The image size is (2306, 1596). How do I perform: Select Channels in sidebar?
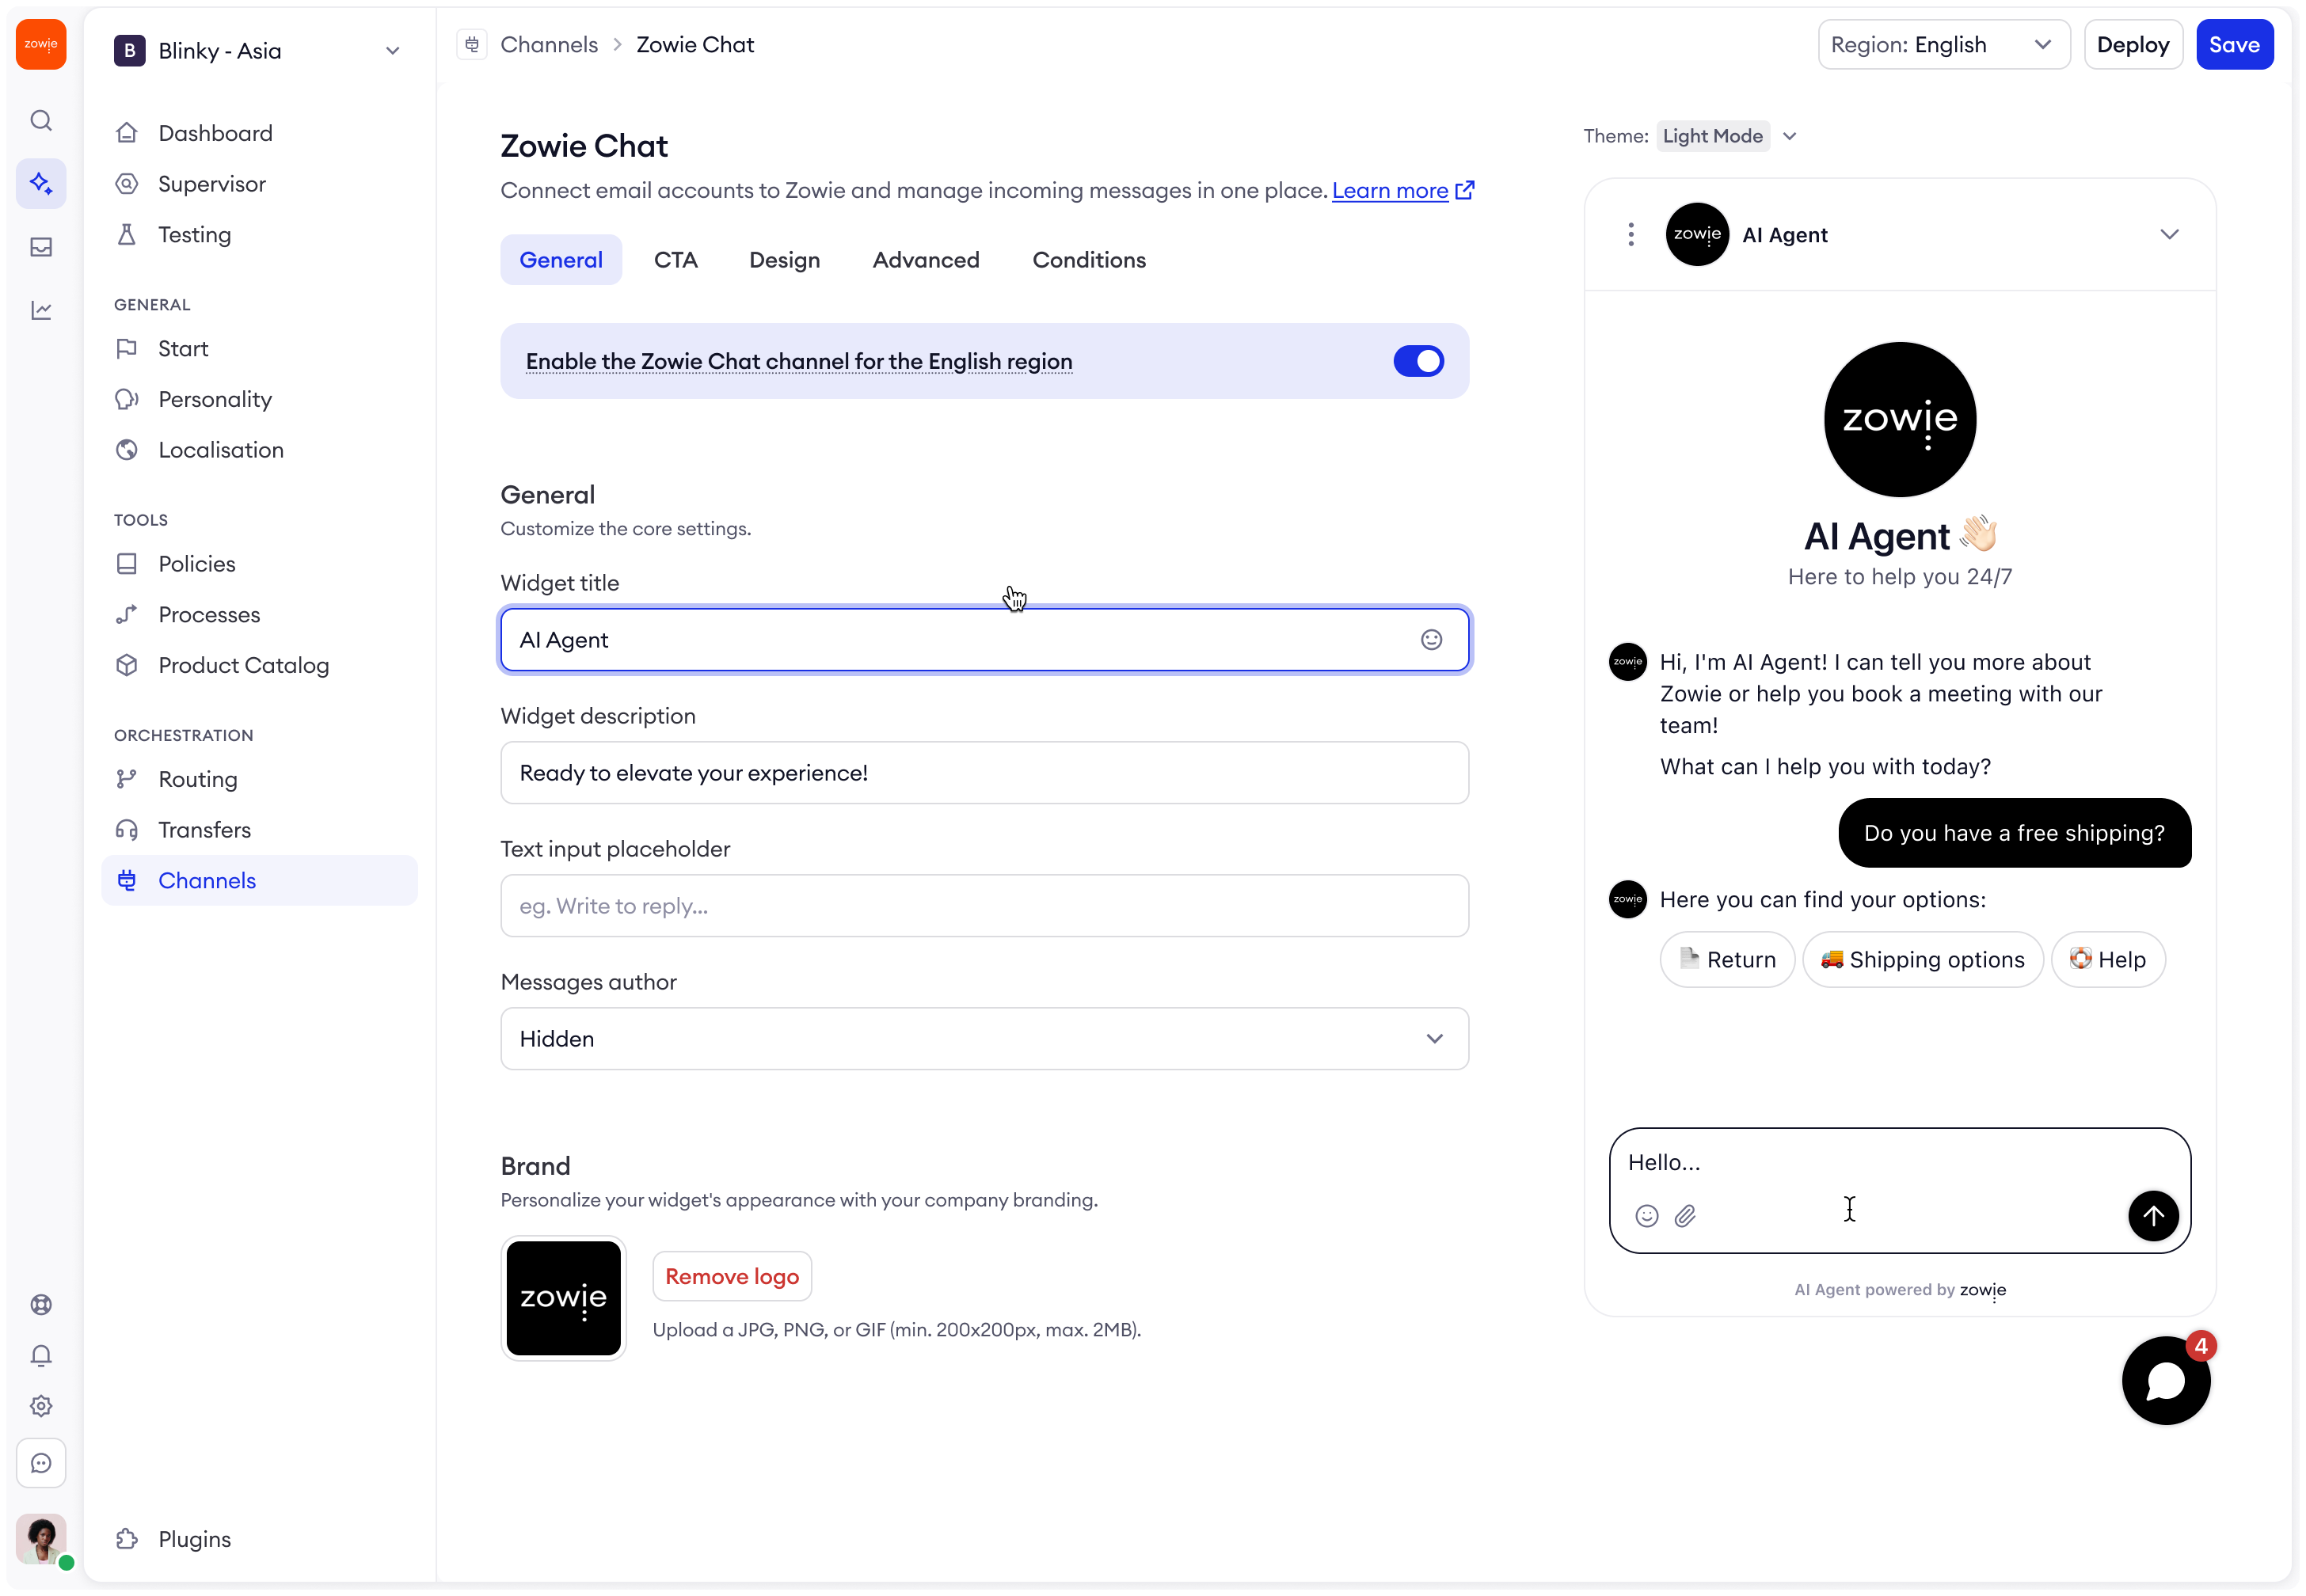pos(258,881)
